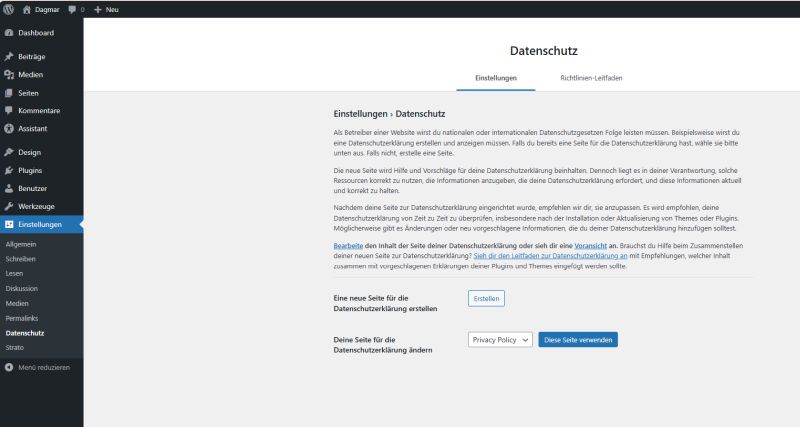
Task: Follow the Bearbeite link
Action: (x=349, y=246)
